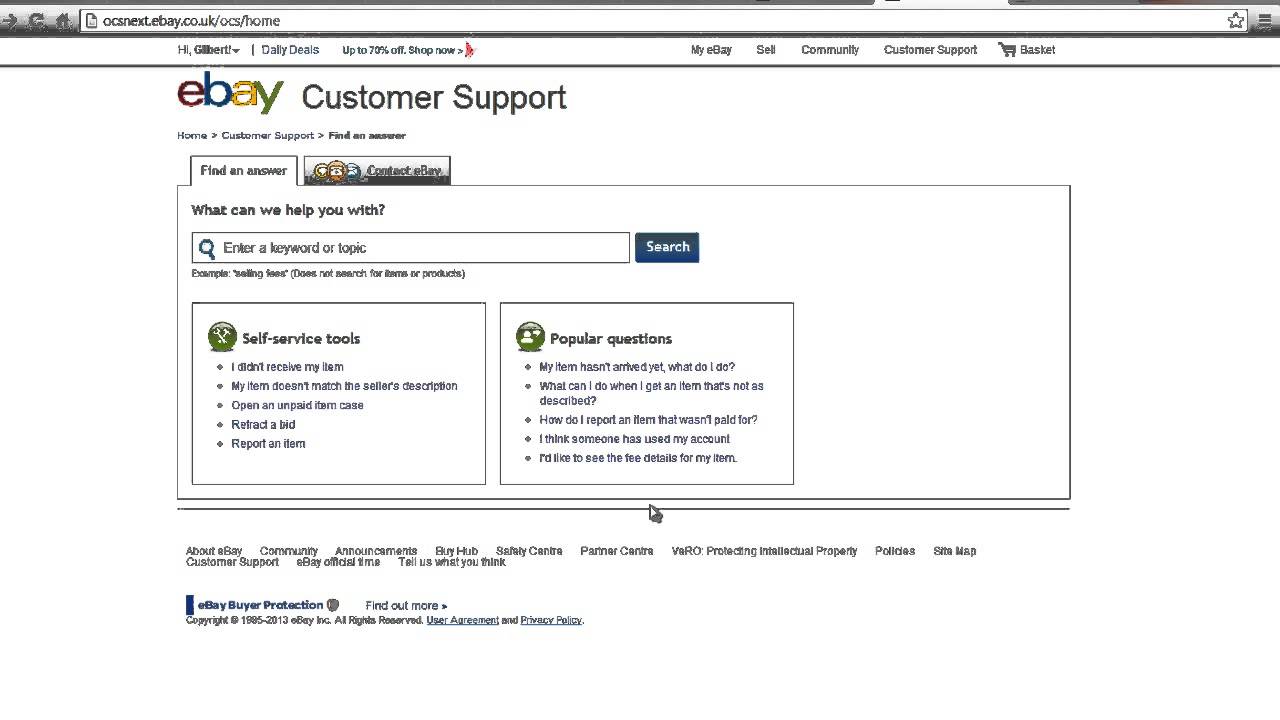The height and width of the screenshot is (720, 1280).
Task: Click the Popular questions people icon
Action: pos(530,337)
